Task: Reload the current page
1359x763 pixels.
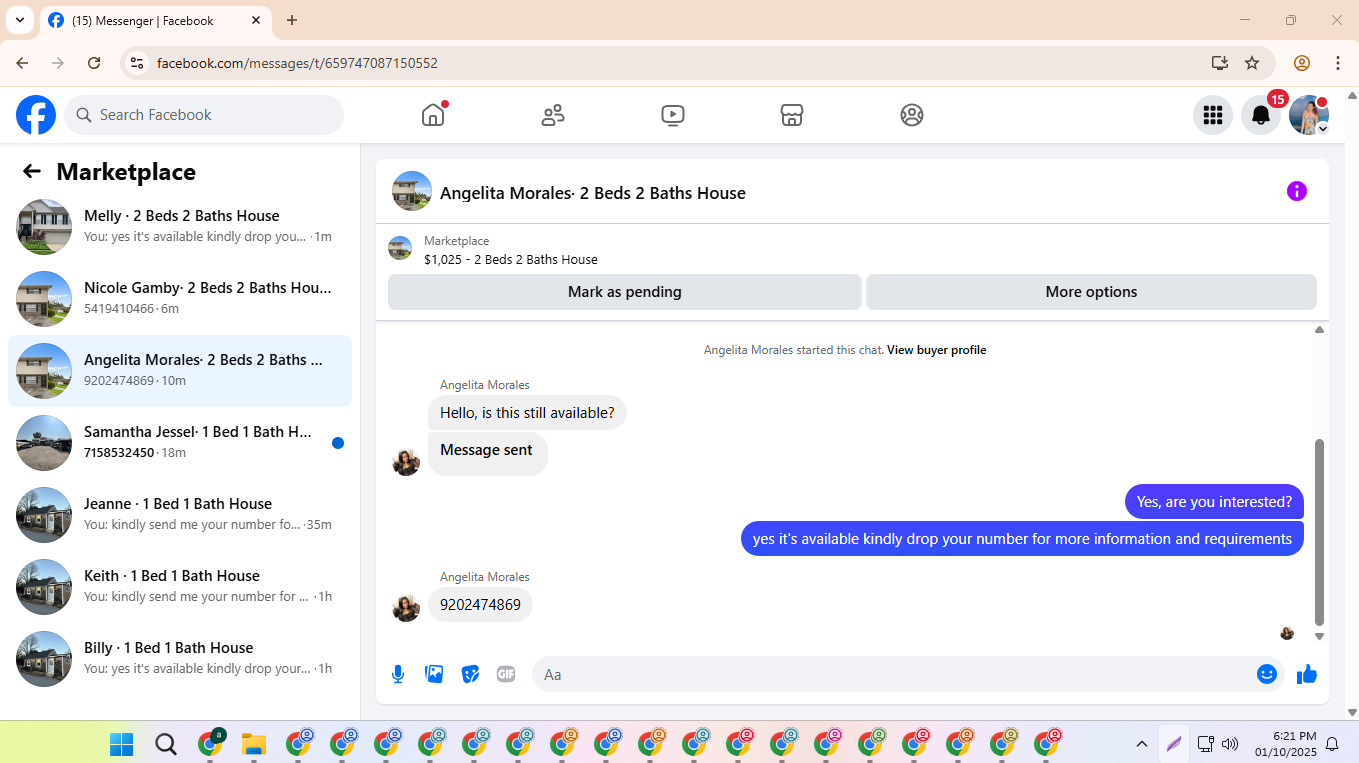Action: [x=94, y=63]
